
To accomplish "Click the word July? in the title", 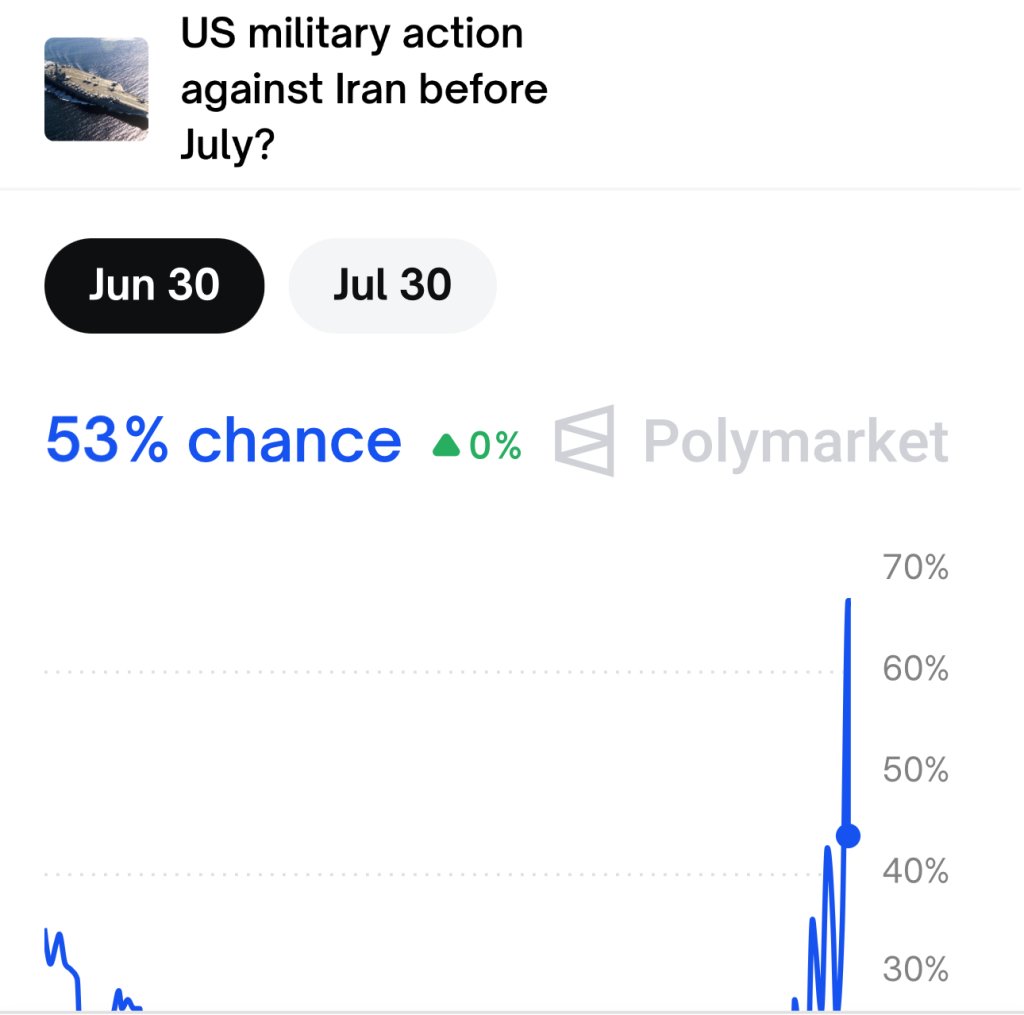I will coord(227,144).
